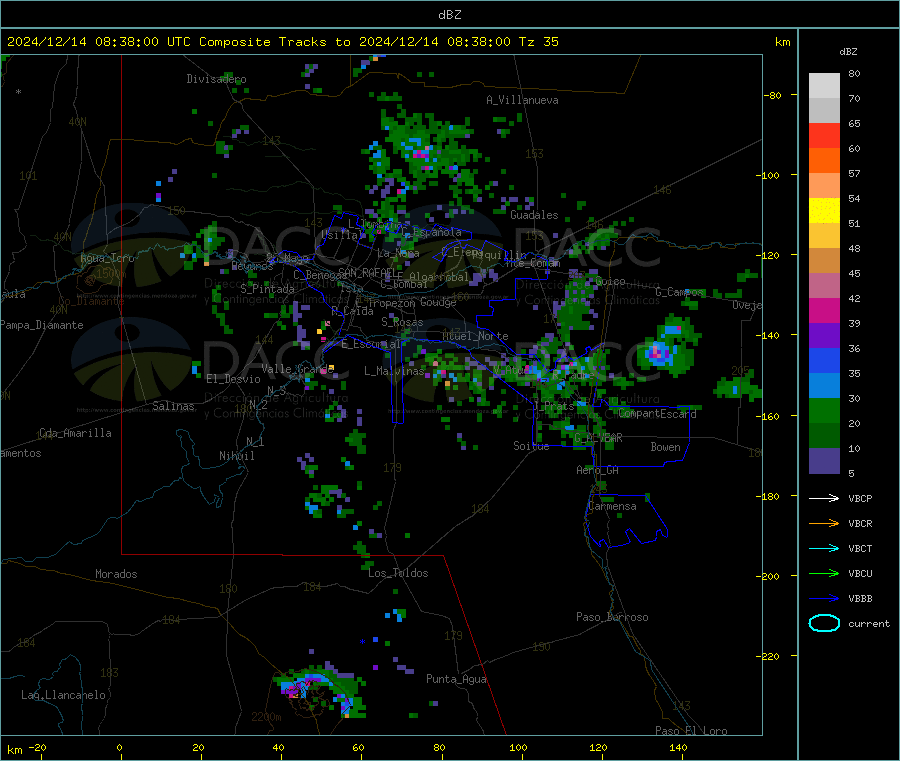The image size is (900, 761).
Task: Click the blue VBBB arrow in legend
Action: click(824, 598)
